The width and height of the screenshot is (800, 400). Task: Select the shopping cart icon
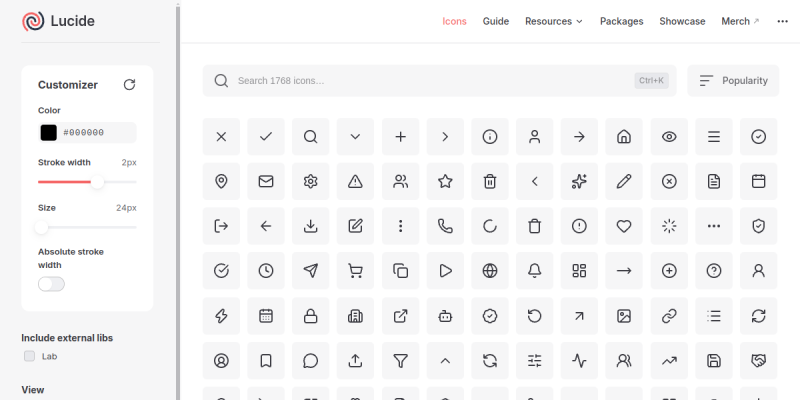(x=355, y=270)
